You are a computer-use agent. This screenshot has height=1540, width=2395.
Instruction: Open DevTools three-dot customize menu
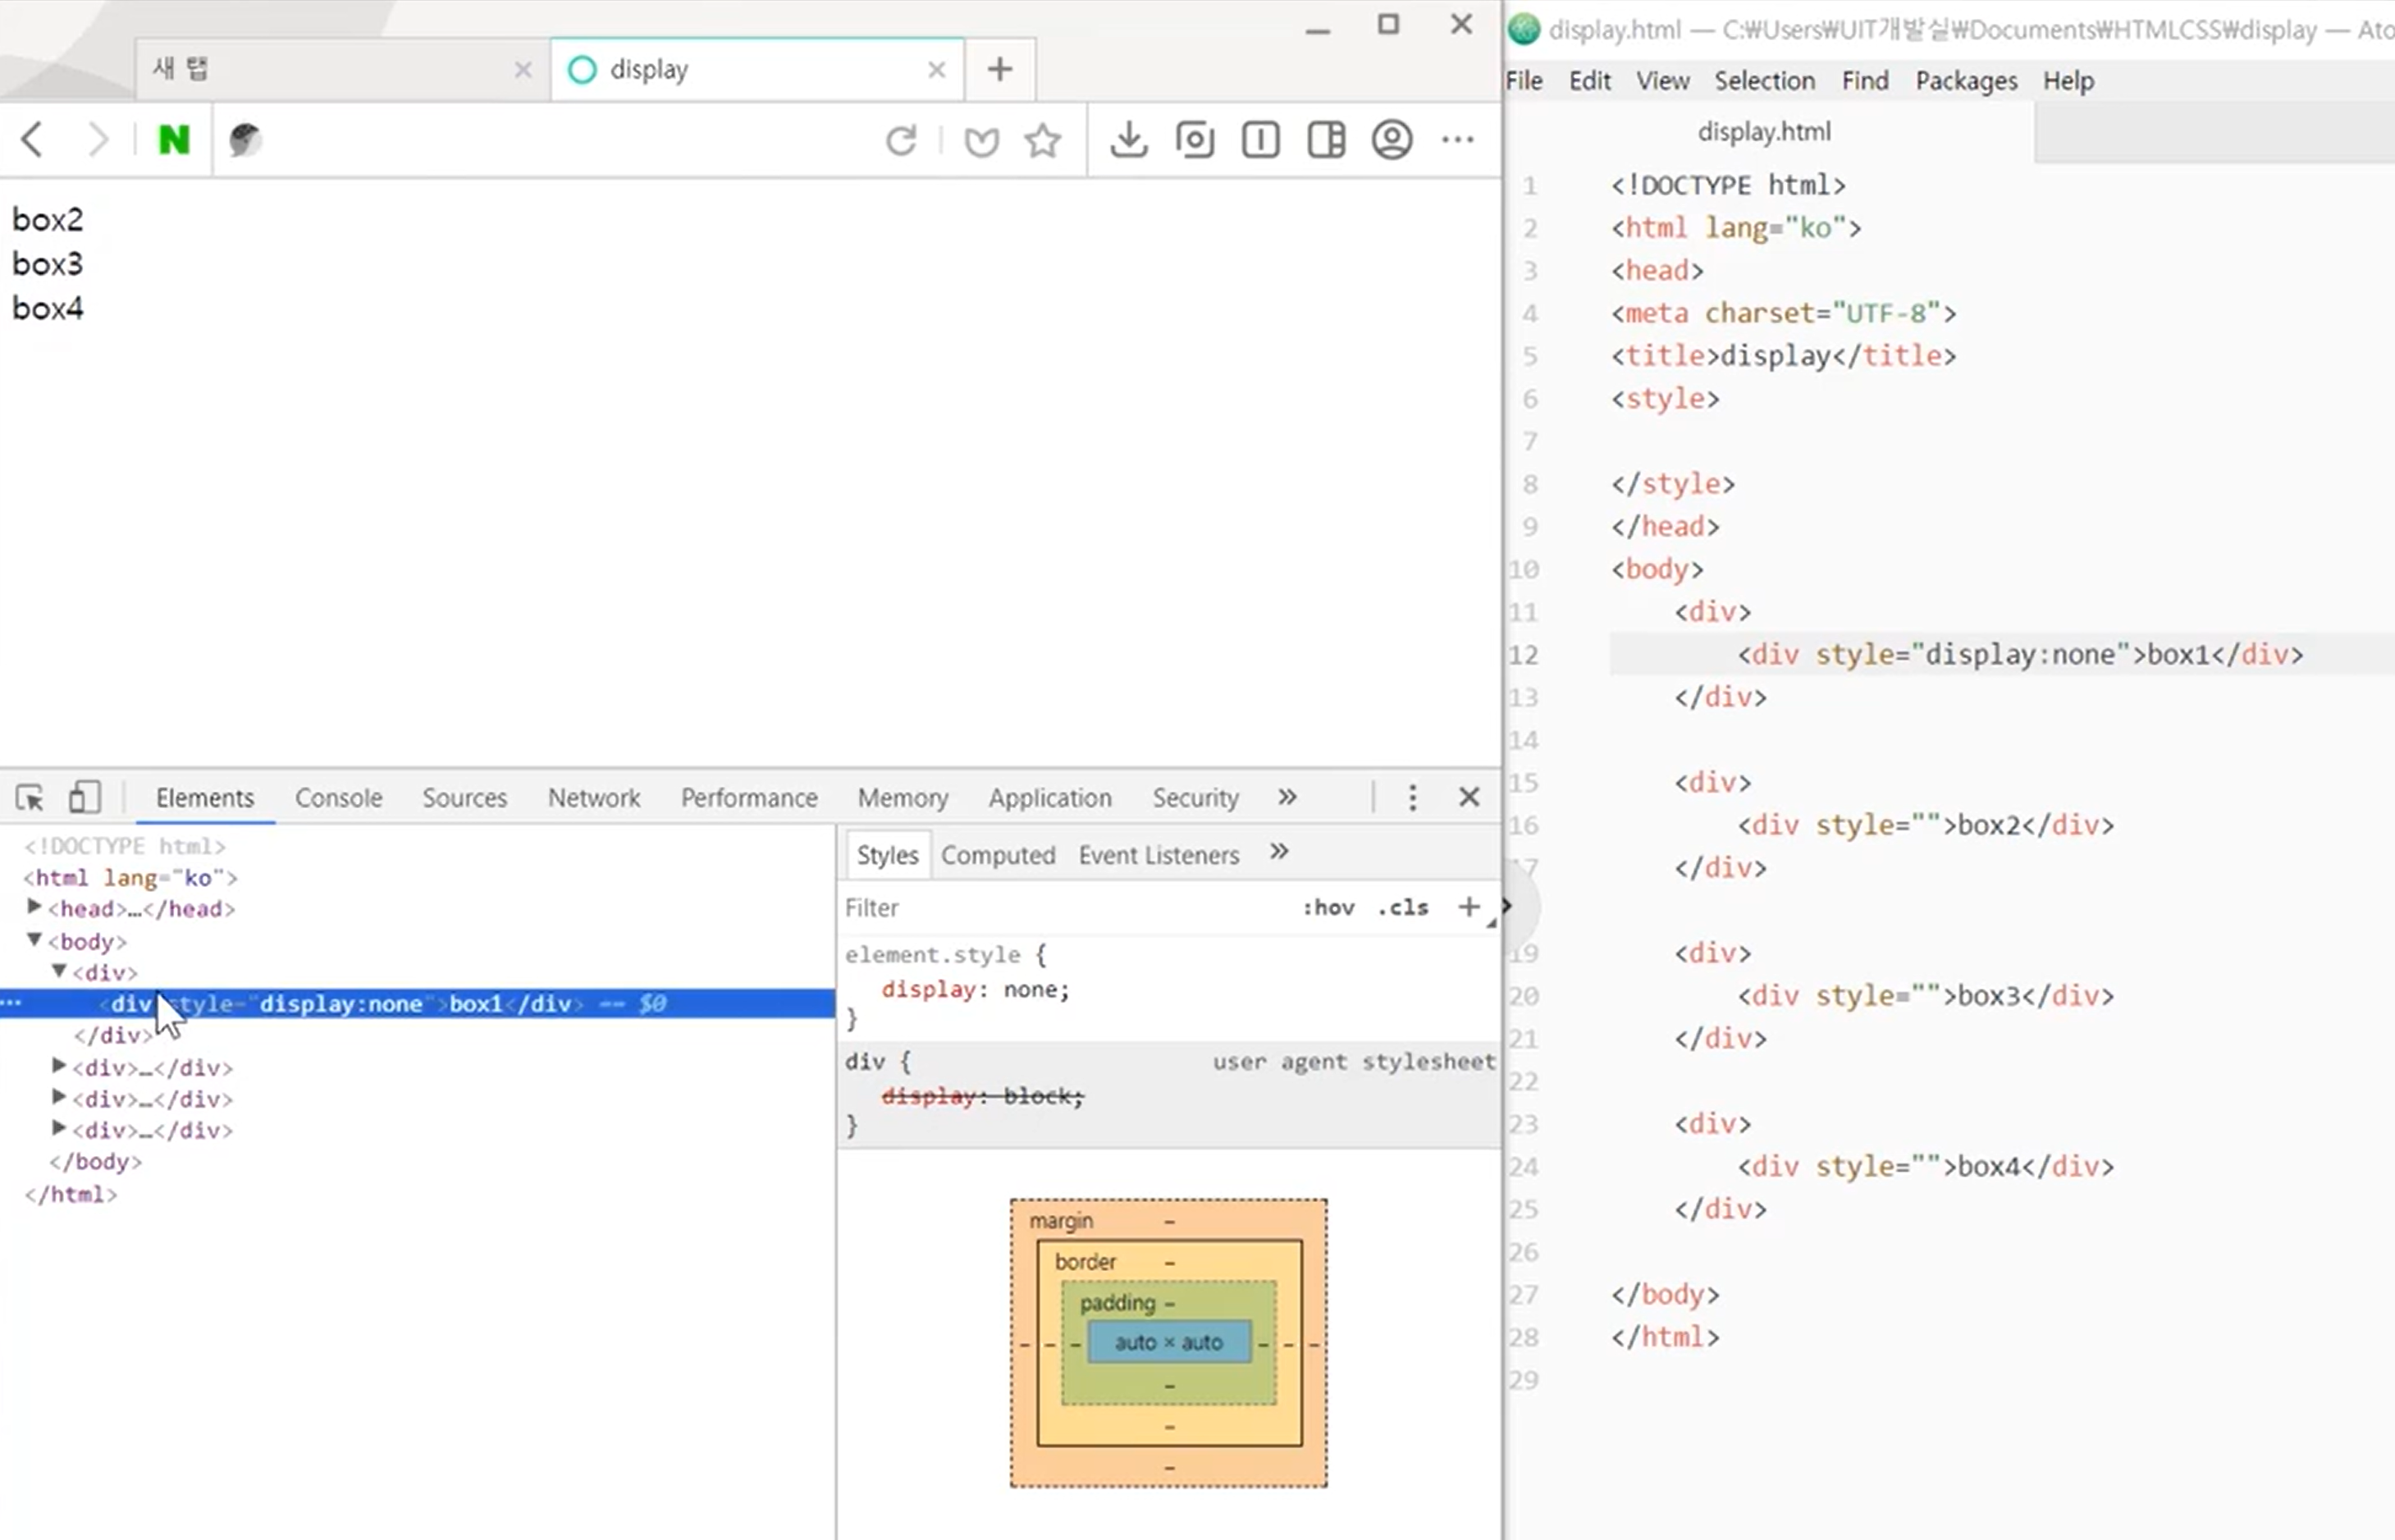(1412, 797)
